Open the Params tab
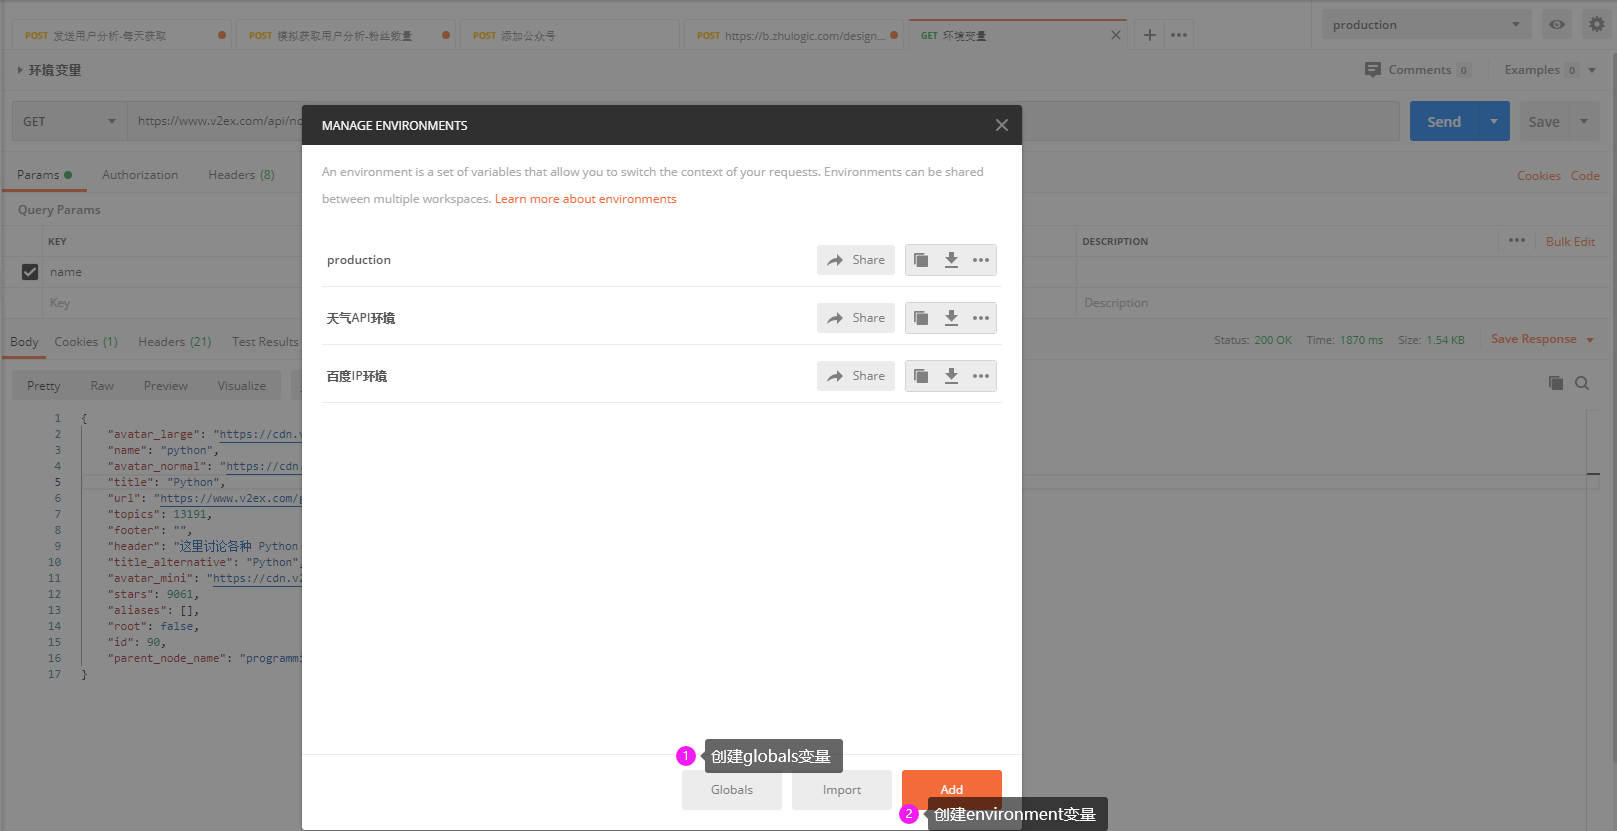Screen dimensions: 1617x831 44,175
